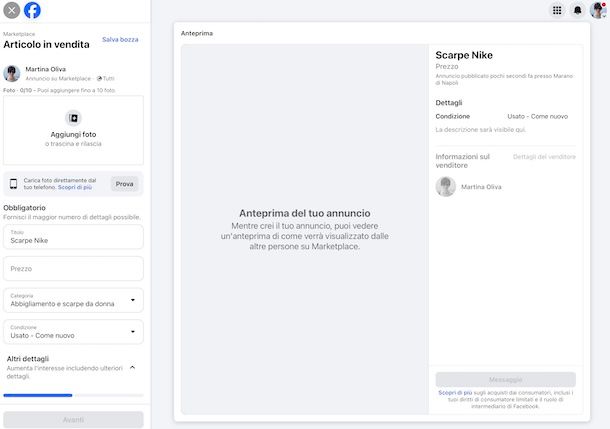Click Salva bozza link
Viewport: 610px width, 429px height.
120,39
